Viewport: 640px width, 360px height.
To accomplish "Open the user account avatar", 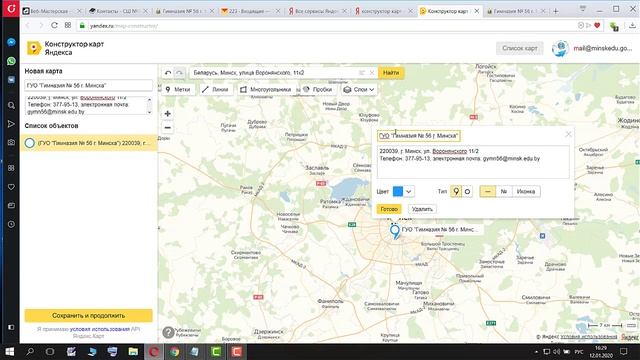I will (560, 49).
